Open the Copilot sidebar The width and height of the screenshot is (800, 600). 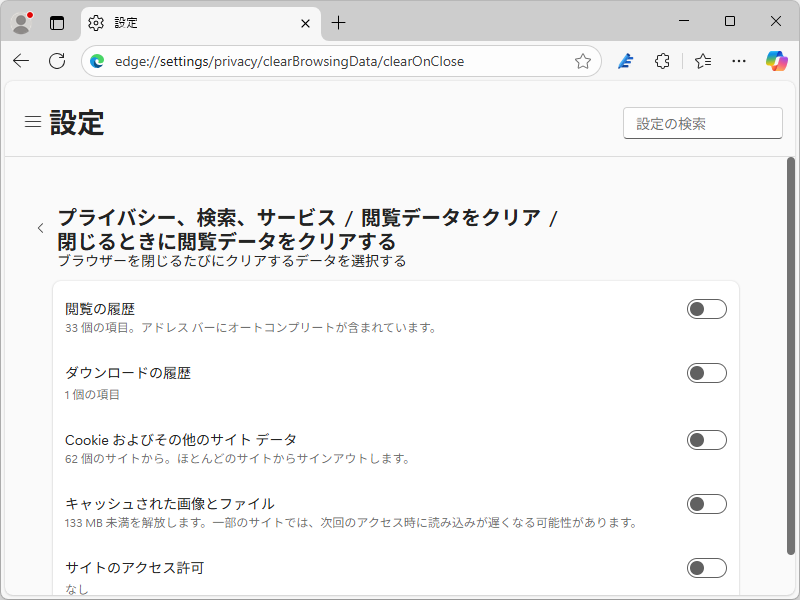pyautogui.click(x=777, y=61)
